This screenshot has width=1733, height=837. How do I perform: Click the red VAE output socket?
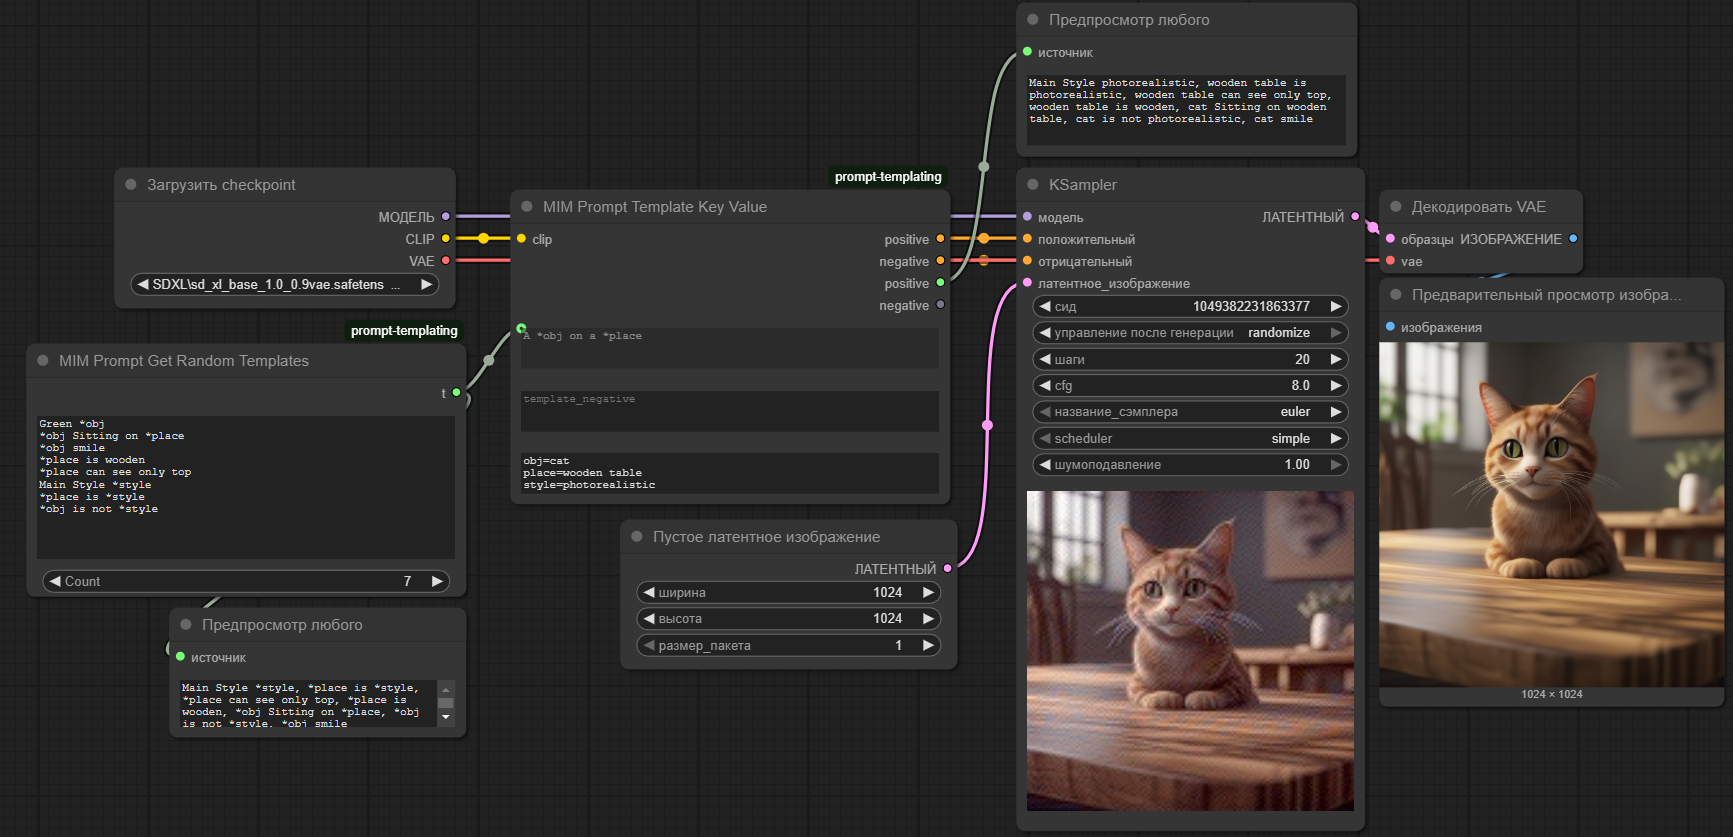pyautogui.click(x=446, y=261)
